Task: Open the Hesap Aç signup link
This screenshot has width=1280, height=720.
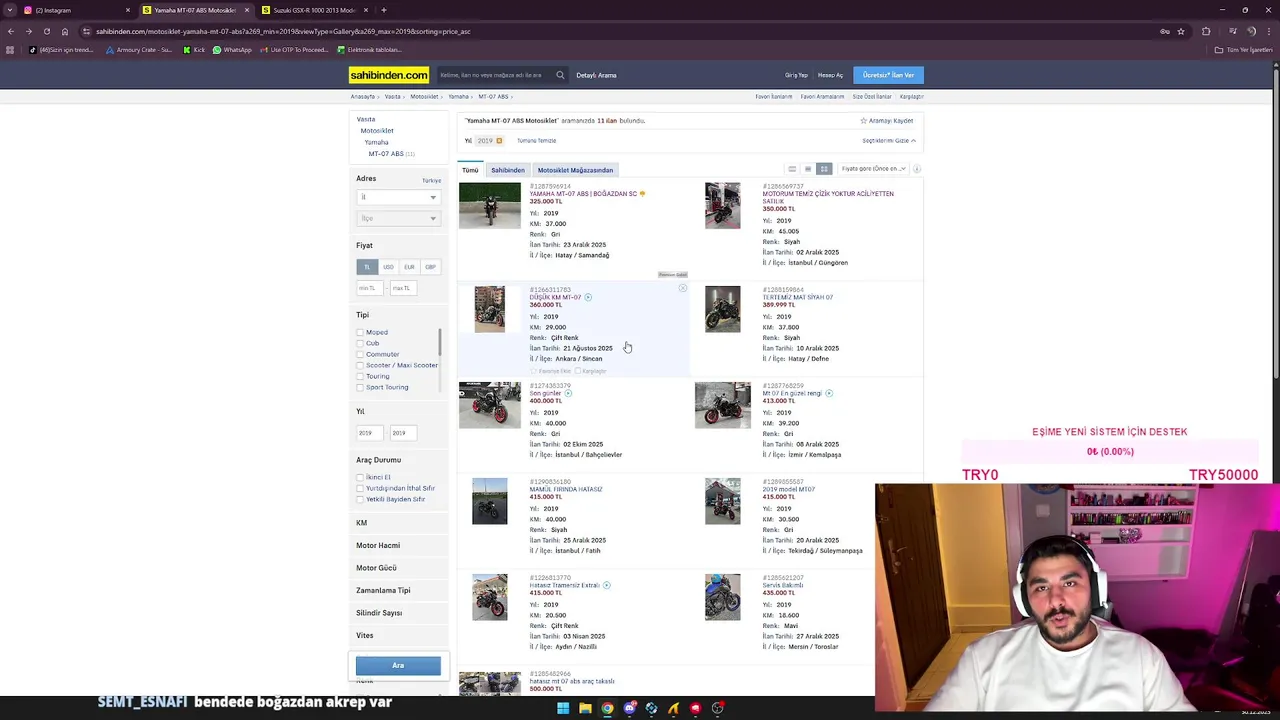Action: click(830, 75)
